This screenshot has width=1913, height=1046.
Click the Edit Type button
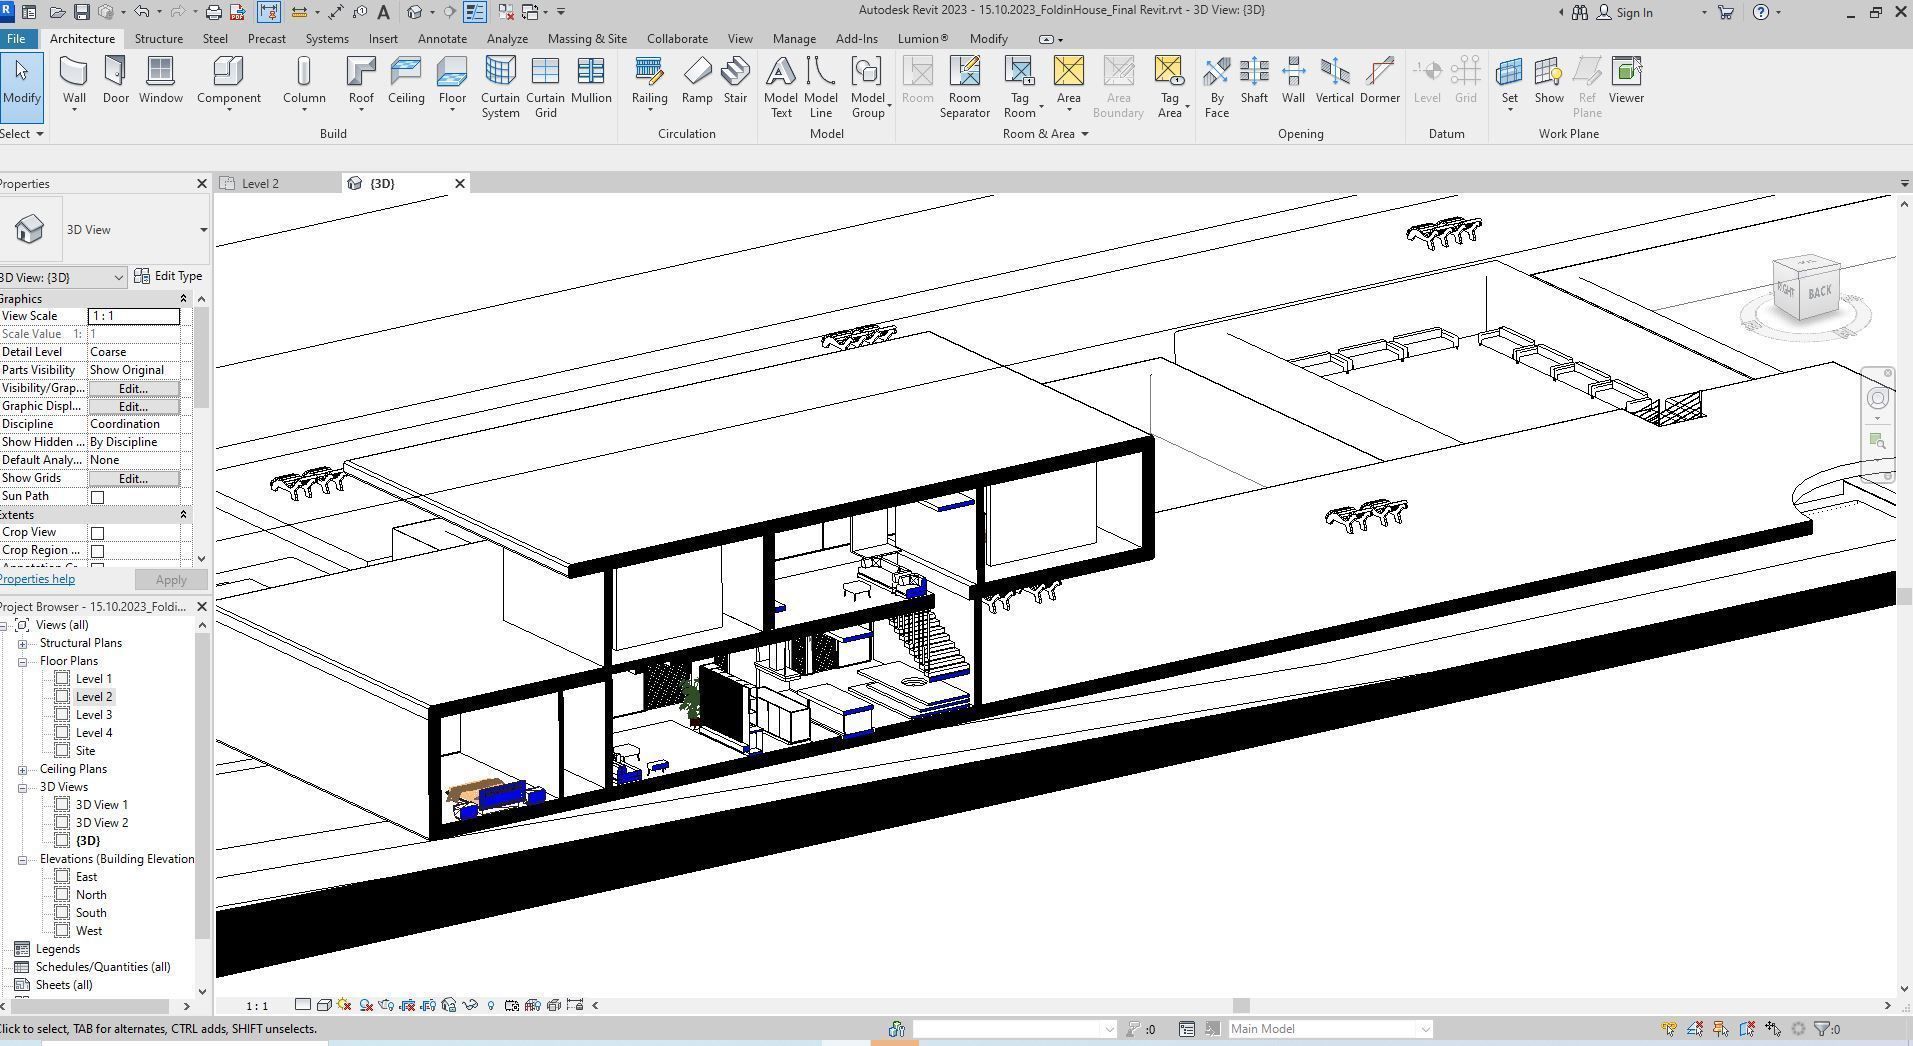[x=169, y=276]
